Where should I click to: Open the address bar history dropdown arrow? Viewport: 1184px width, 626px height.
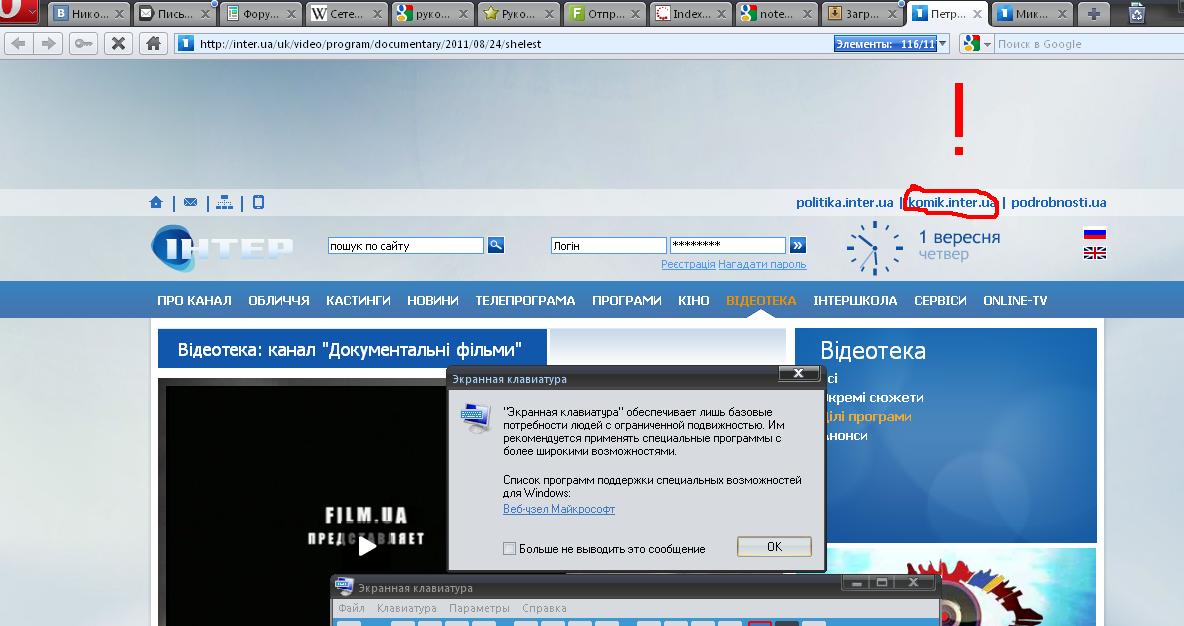coord(942,44)
